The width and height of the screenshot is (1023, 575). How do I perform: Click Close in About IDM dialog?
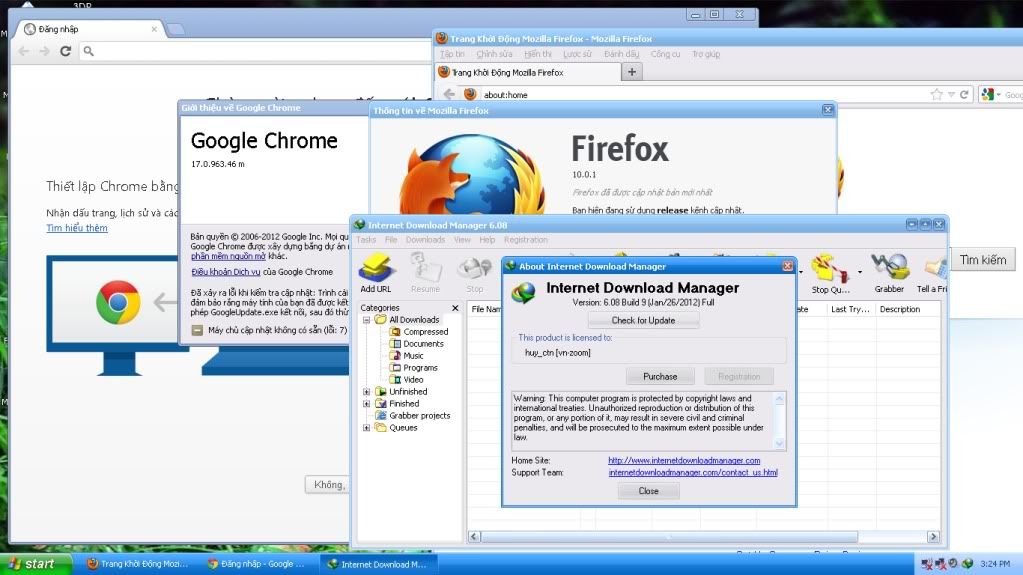coord(649,491)
